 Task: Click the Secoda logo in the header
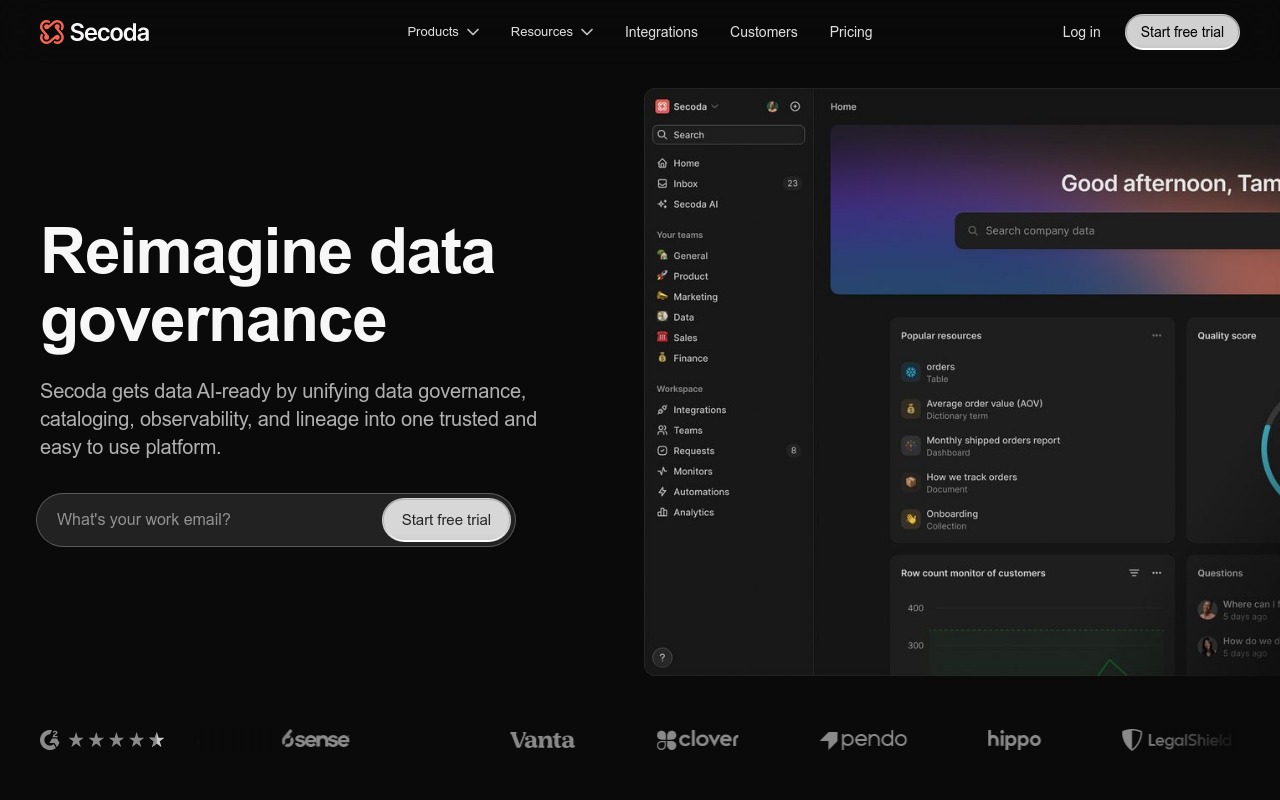pyautogui.click(x=94, y=32)
